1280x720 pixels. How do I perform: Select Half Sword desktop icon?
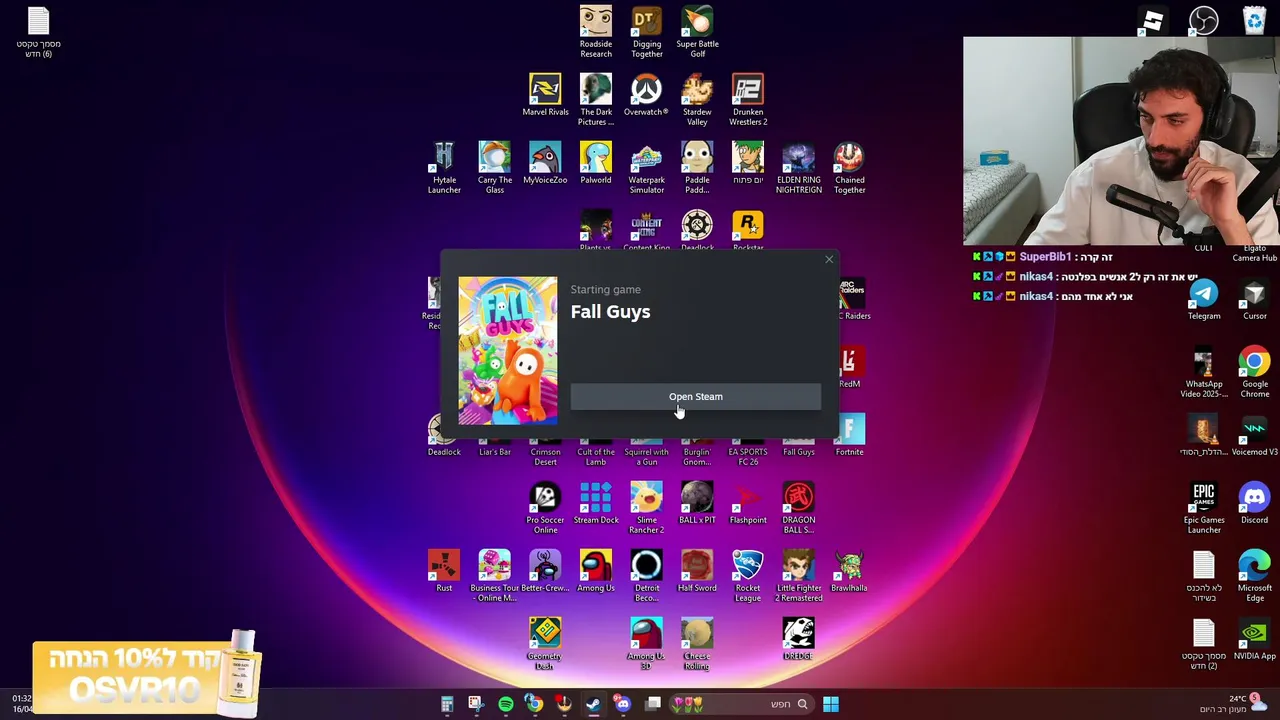coord(697,571)
